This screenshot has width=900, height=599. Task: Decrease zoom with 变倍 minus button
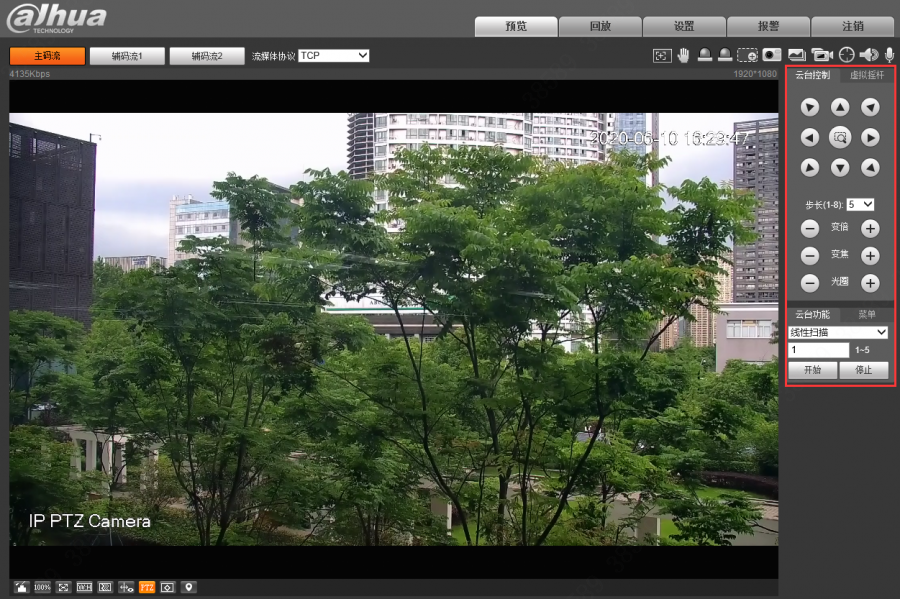point(810,228)
